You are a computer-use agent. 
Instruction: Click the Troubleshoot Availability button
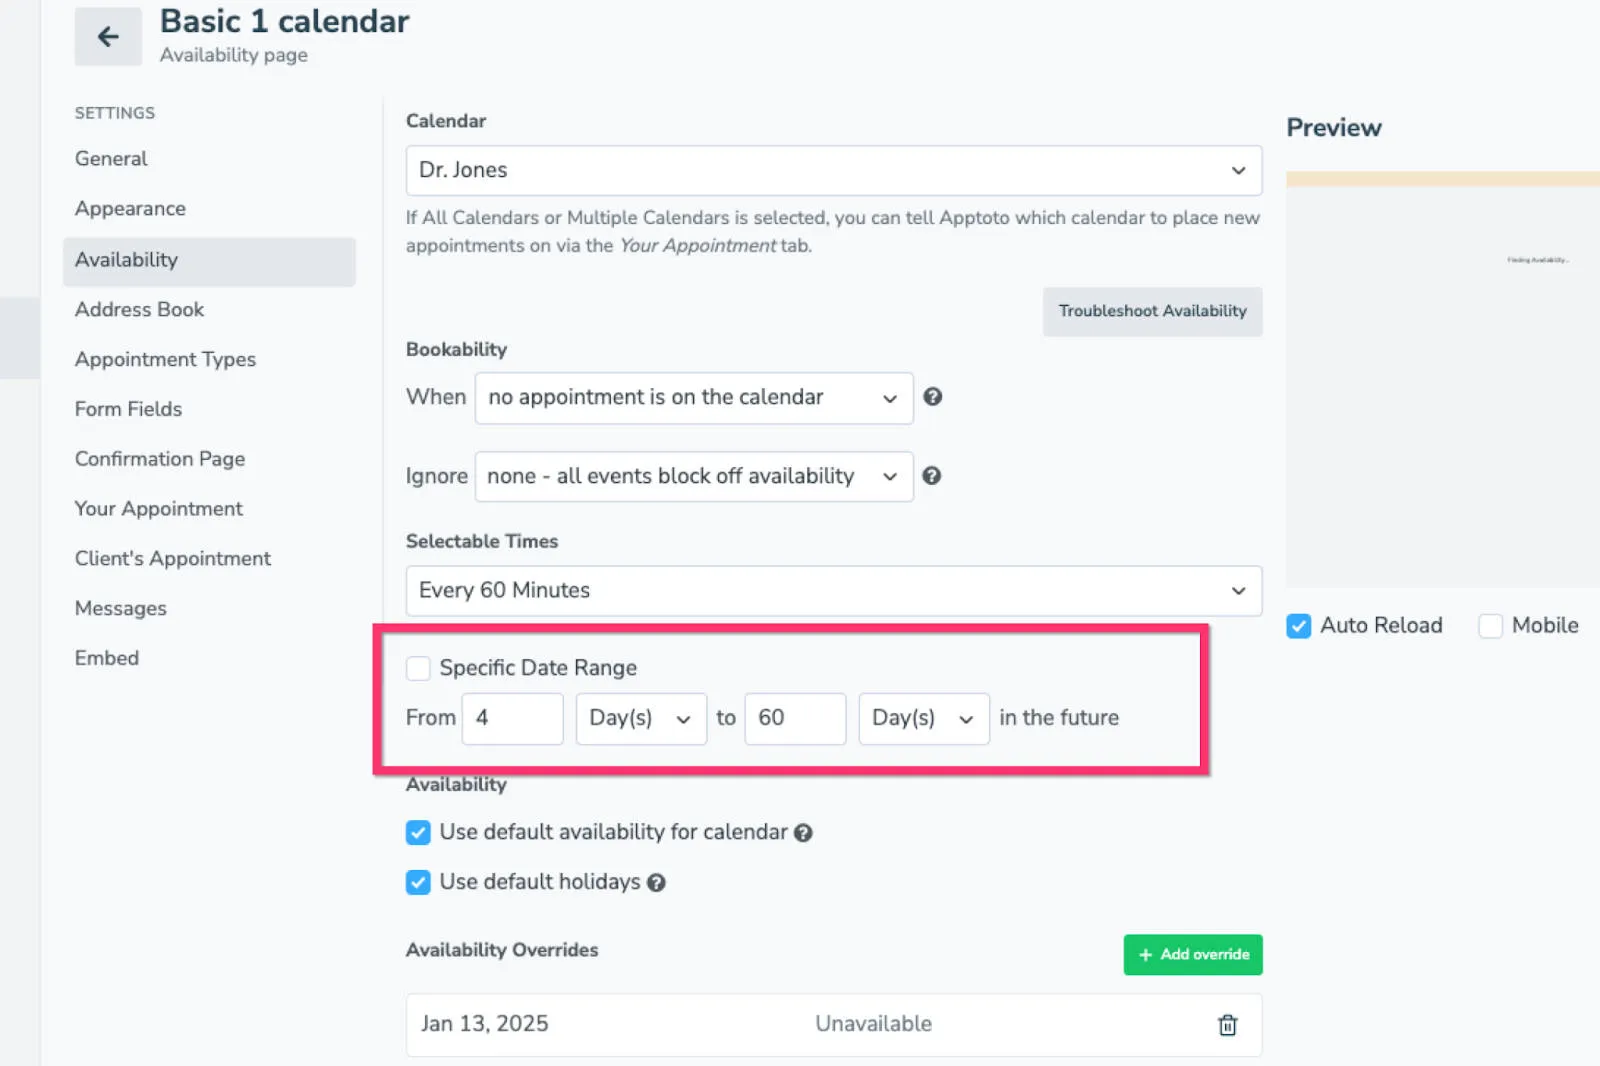pyautogui.click(x=1152, y=311)
